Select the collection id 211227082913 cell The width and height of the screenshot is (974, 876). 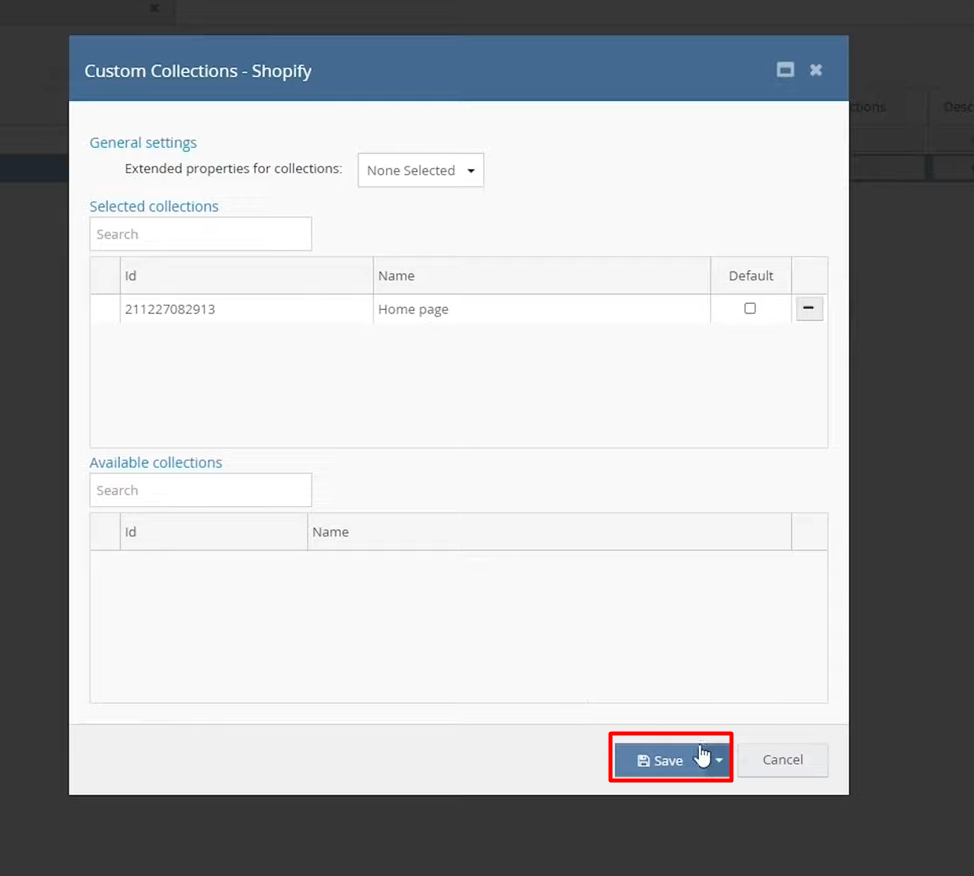coord(247,309)
